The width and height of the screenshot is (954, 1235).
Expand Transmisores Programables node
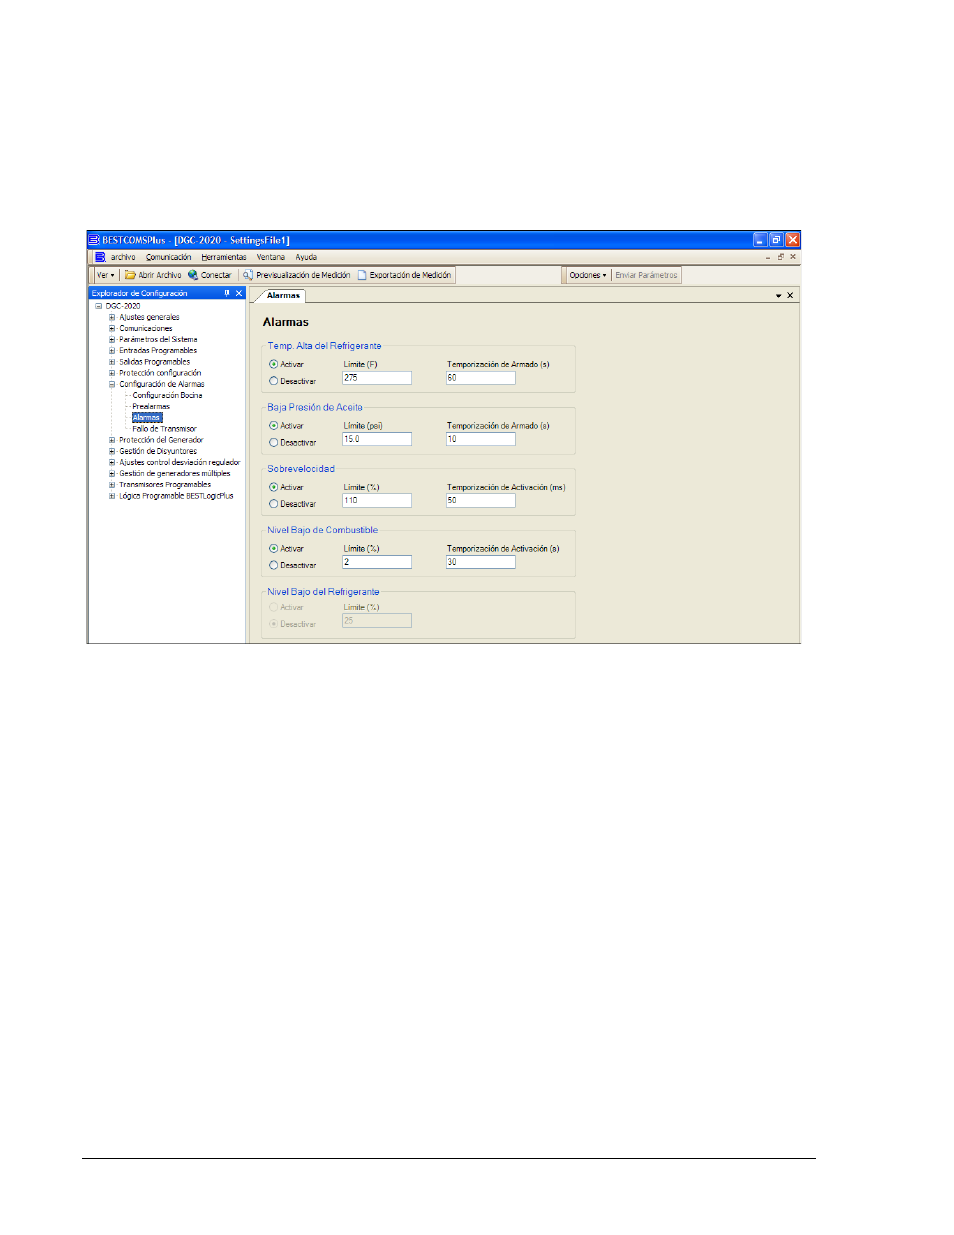(x=112, y=485)
